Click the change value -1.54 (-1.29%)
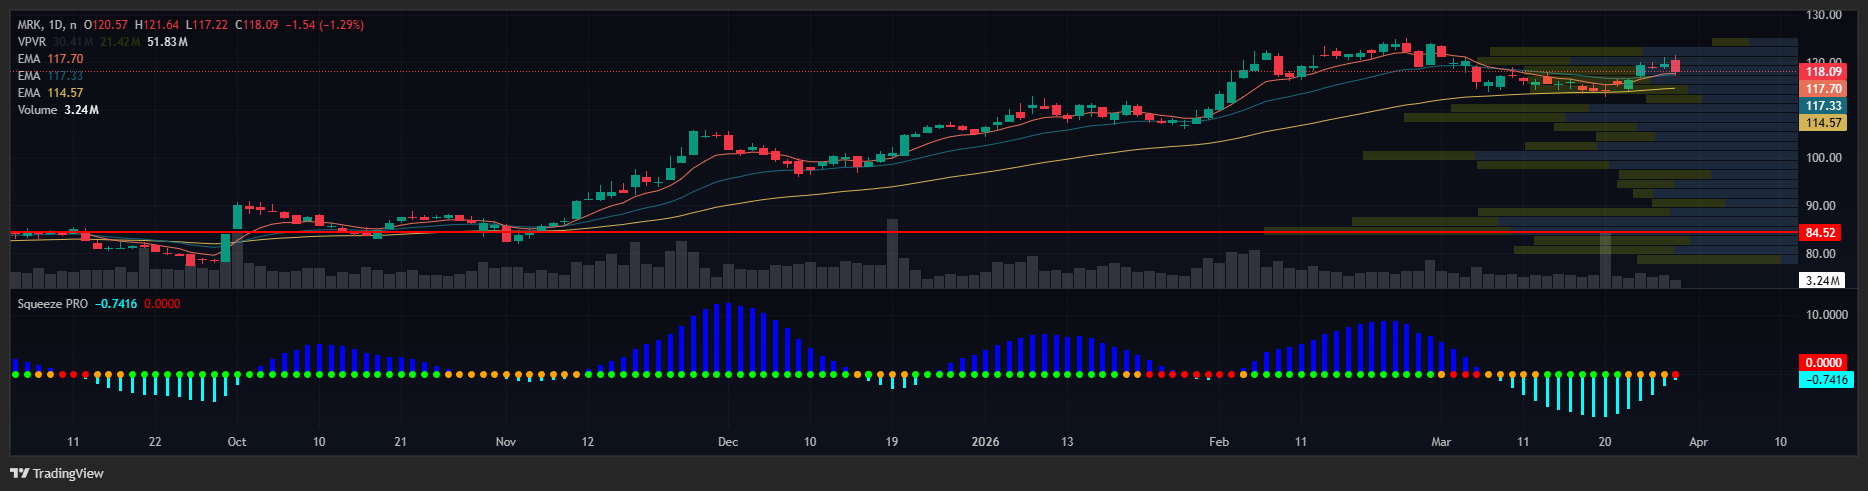 coord(325,25)
